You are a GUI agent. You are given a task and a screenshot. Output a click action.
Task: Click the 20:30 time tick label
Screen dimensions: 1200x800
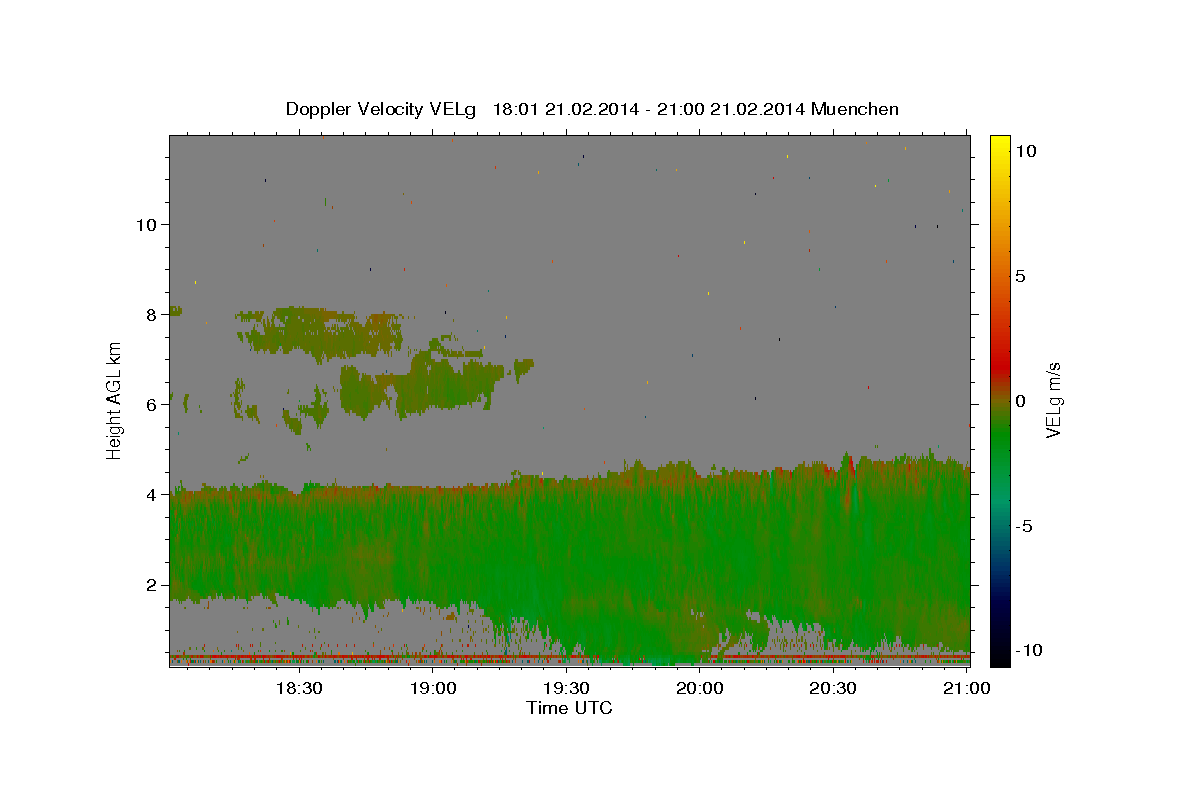point(833,688)
